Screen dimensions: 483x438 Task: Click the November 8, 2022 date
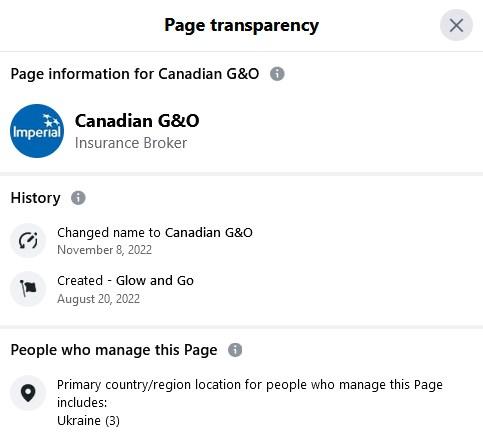(x=104, y=250)
